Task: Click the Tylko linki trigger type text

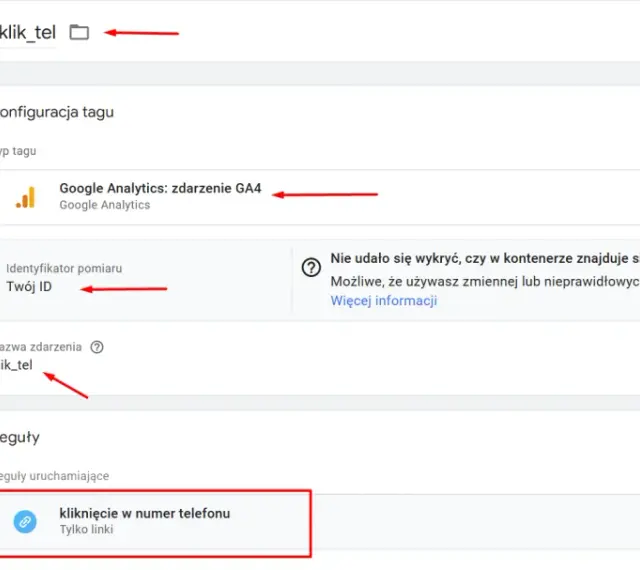Action: [x=87, y=529]
